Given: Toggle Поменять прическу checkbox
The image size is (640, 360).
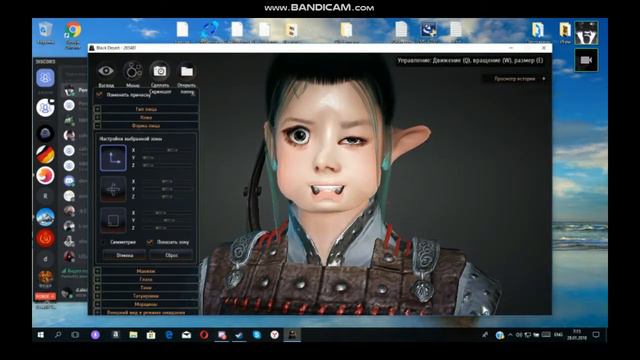Looking at the screenshot, I should coord(99,94).
